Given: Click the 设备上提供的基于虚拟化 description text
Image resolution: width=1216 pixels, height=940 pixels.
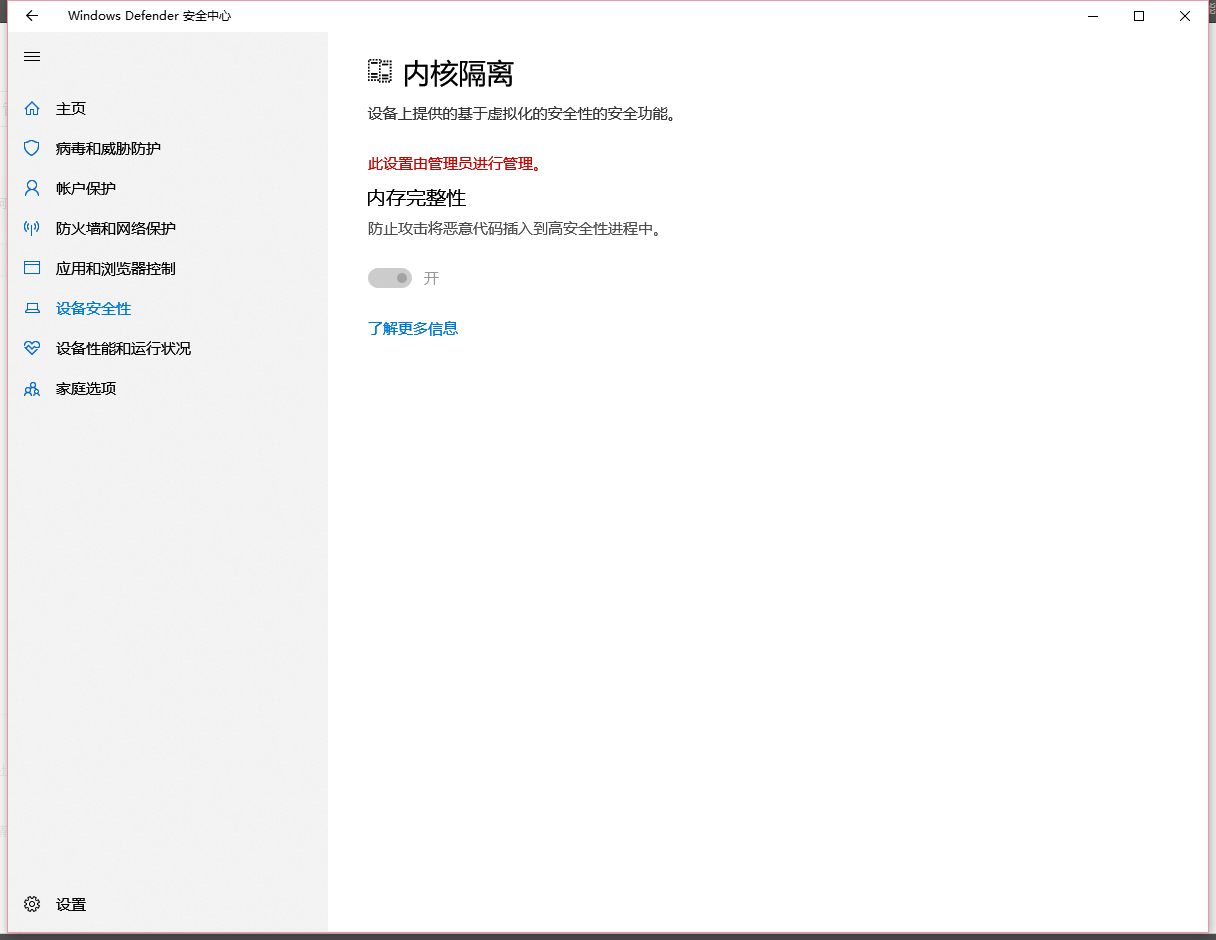Looking at the screenshot, I should click(x=522, y=114).
